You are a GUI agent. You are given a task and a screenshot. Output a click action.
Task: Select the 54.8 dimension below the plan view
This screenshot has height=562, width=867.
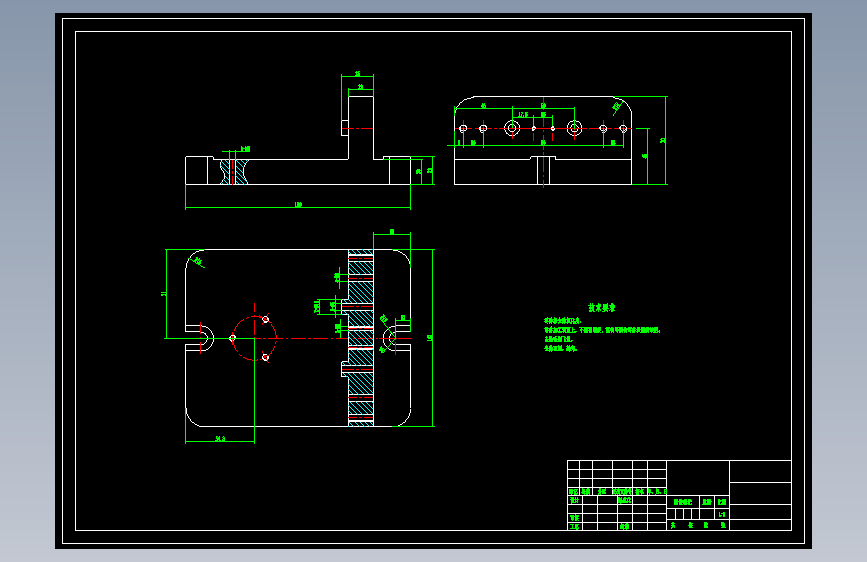click(x=220, y=439)
